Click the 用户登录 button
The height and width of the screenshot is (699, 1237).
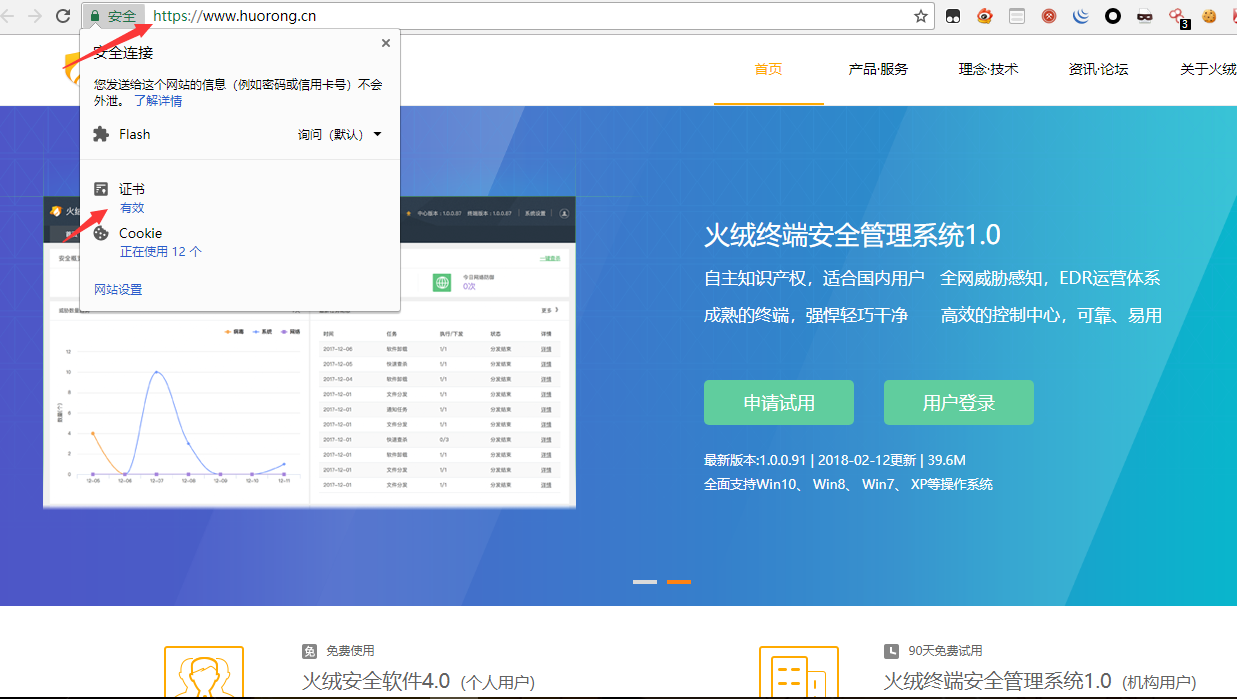tap(959, 402)
